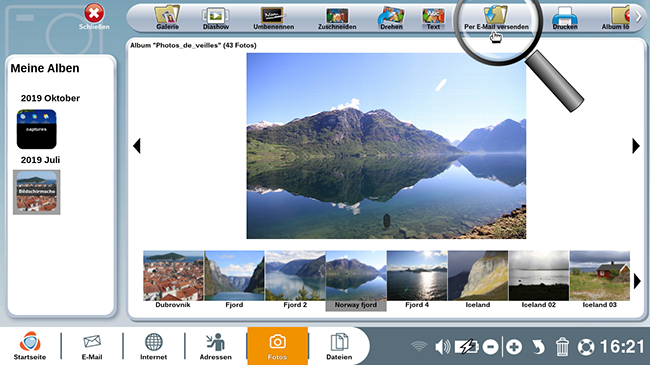The height and width of the screenshot is (365, 650).
Task: Print photo with Drucken
Action: coord(565,17)
